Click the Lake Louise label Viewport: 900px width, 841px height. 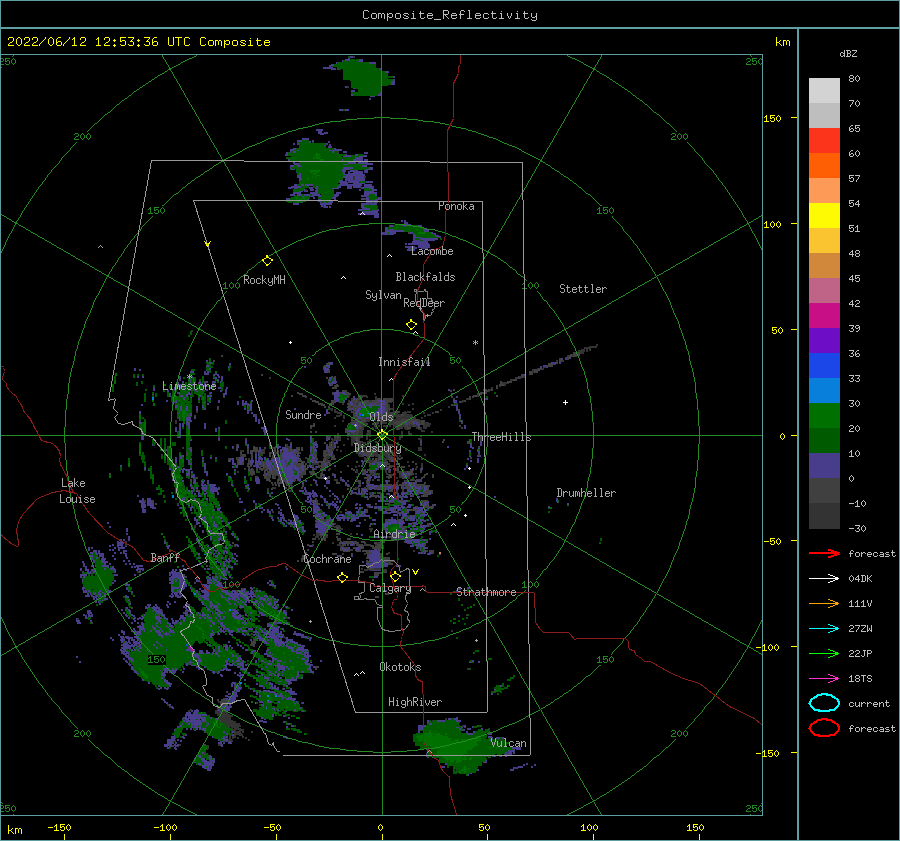[77, 491]
